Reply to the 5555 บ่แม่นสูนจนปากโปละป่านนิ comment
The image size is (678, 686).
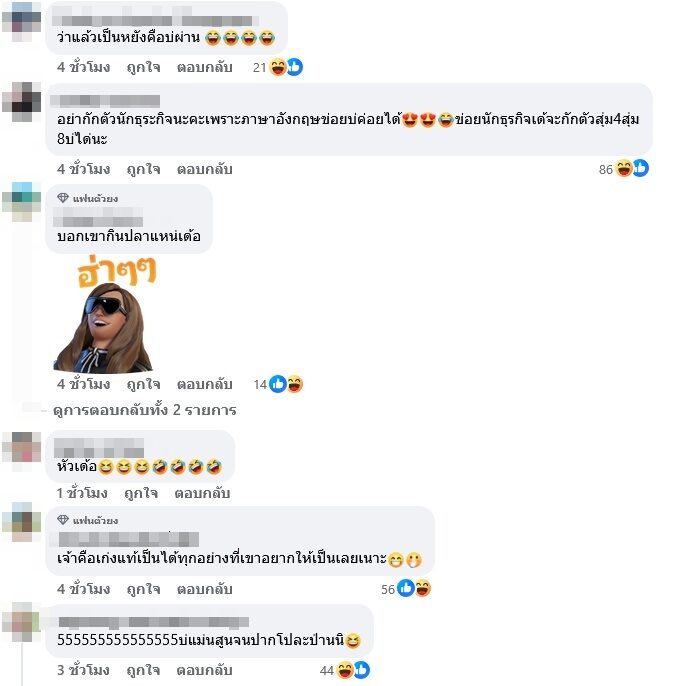204,670
